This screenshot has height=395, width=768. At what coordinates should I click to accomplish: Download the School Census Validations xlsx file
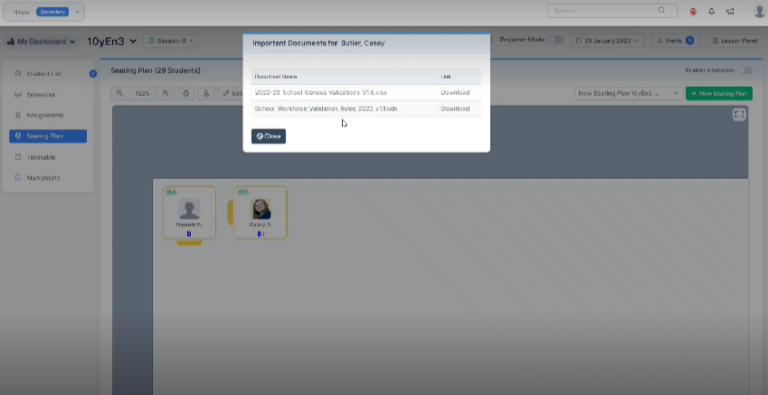point(455,93)
